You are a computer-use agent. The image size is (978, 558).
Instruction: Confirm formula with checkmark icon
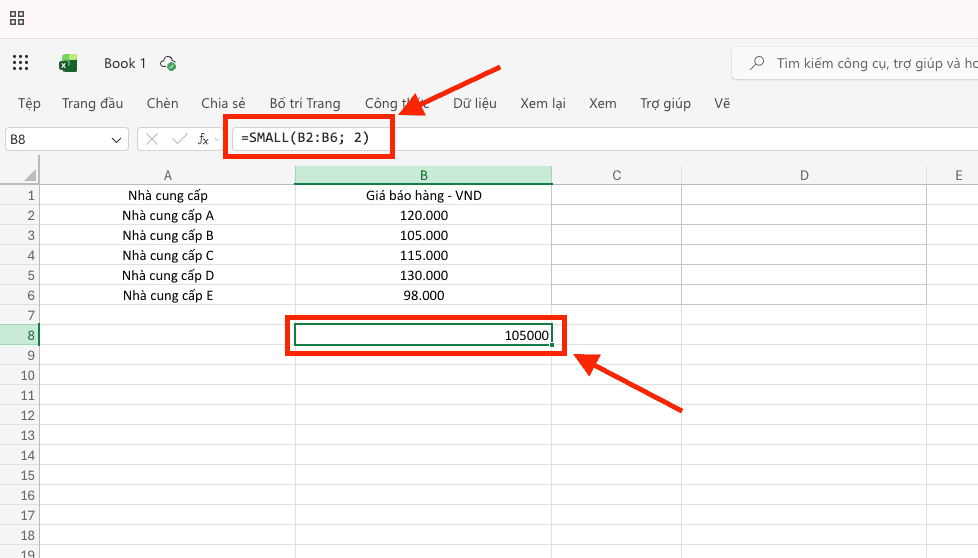point(180,139)
